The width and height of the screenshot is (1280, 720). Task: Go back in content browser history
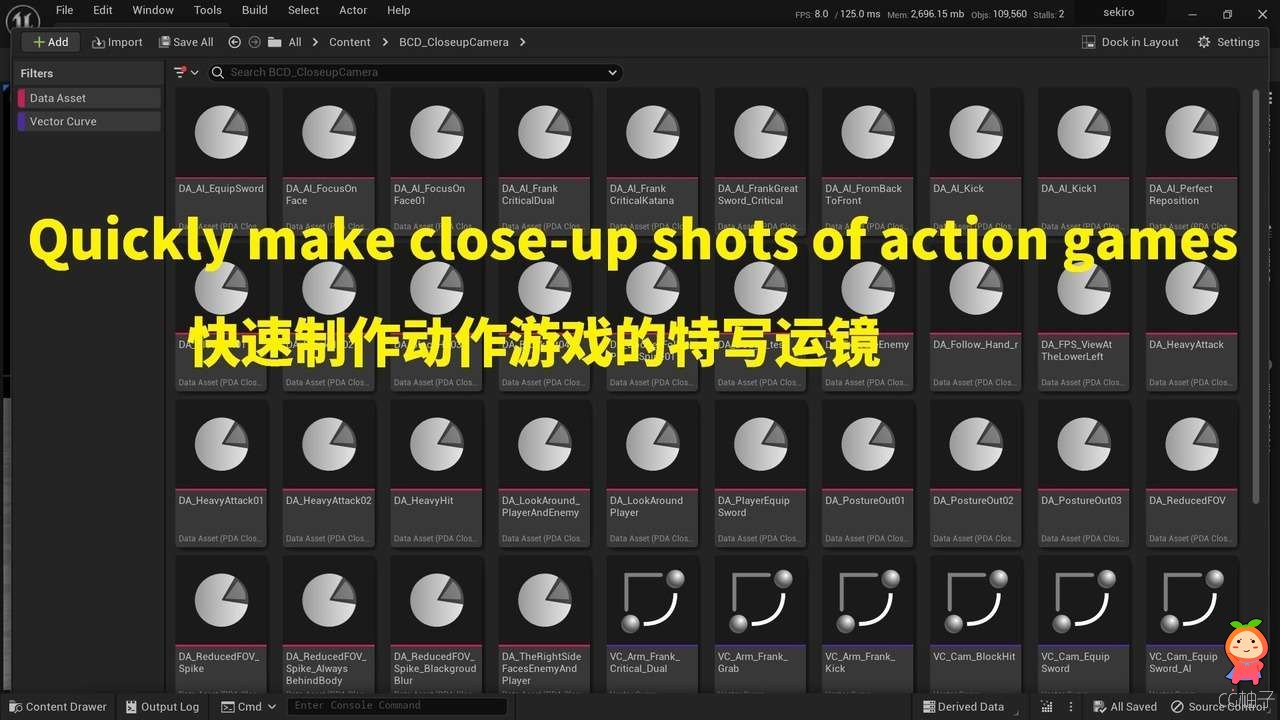(235, 42)
